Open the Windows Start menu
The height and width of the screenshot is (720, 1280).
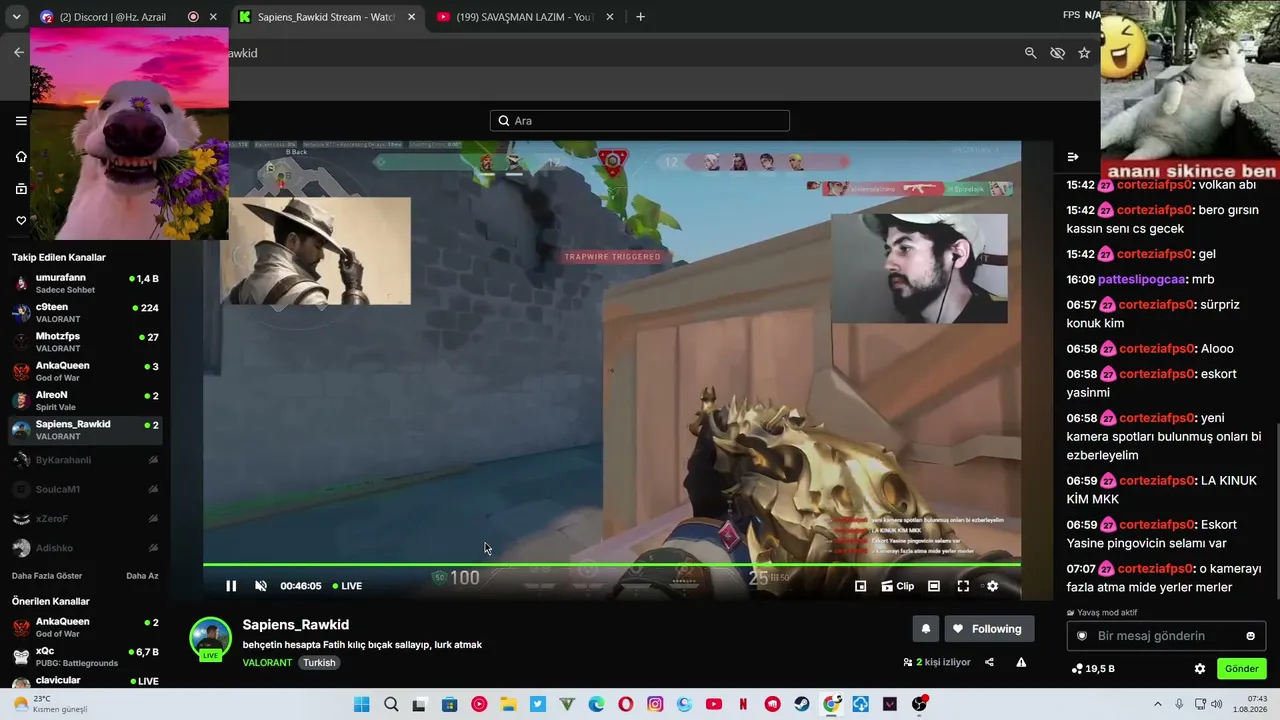point(362,704)
